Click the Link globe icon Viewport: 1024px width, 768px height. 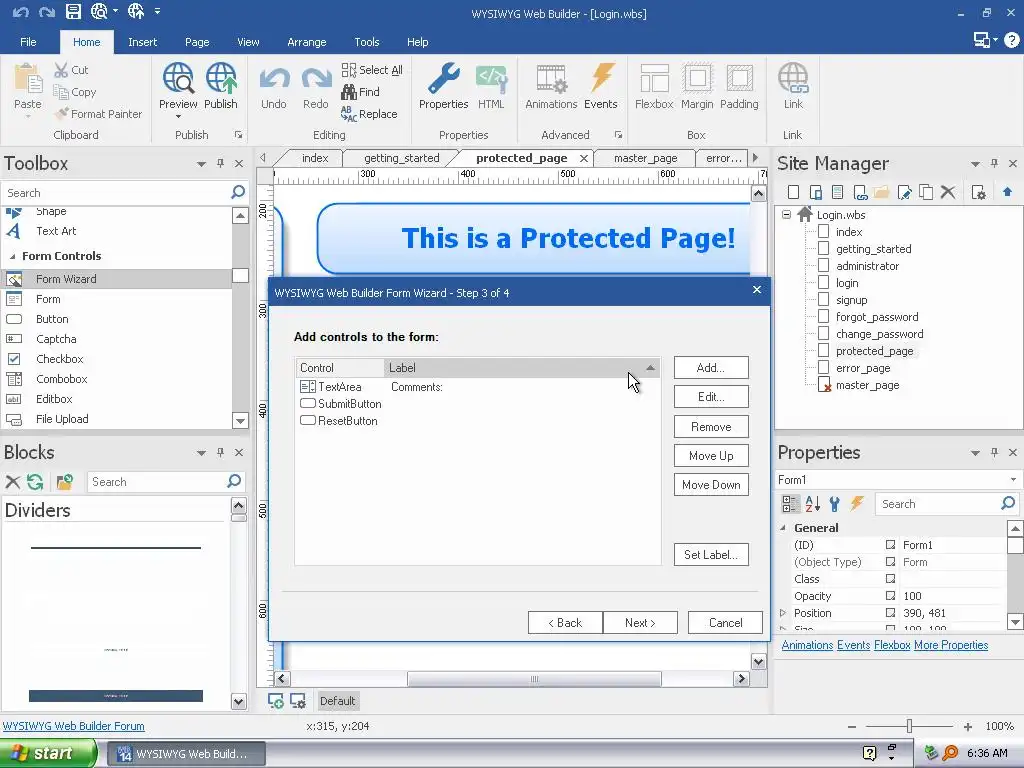pos(793,78)
